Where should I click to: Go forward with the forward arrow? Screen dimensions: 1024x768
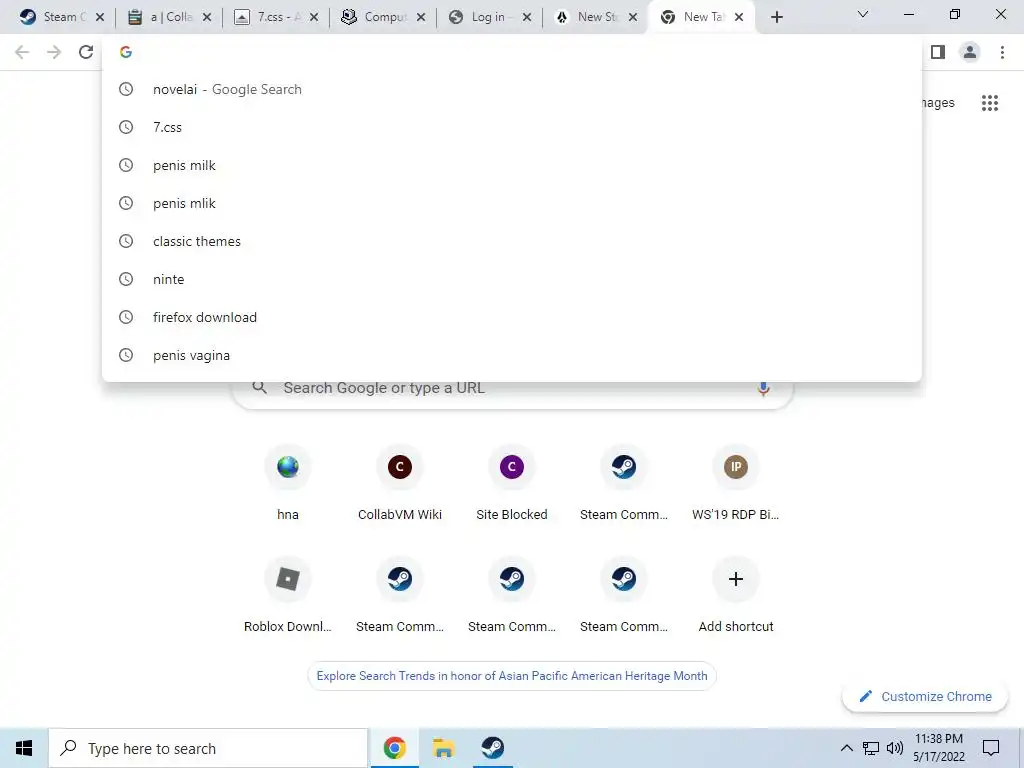tap(54, 52)
